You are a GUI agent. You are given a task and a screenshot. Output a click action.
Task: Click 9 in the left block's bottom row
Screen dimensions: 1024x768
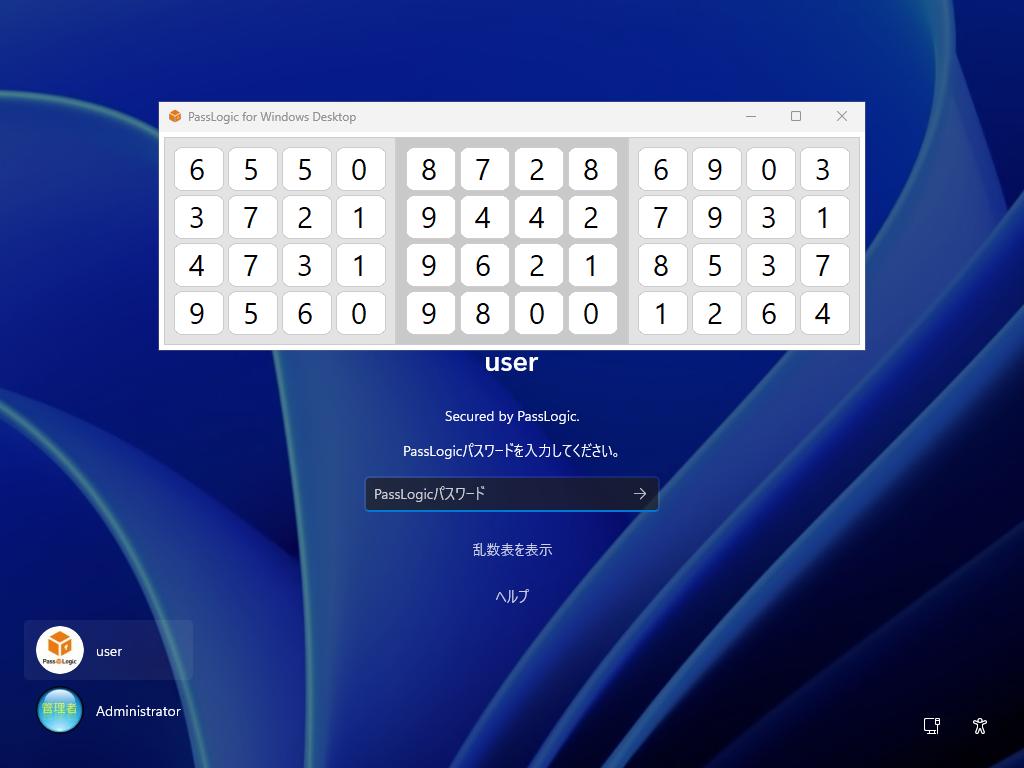[199, 313]
